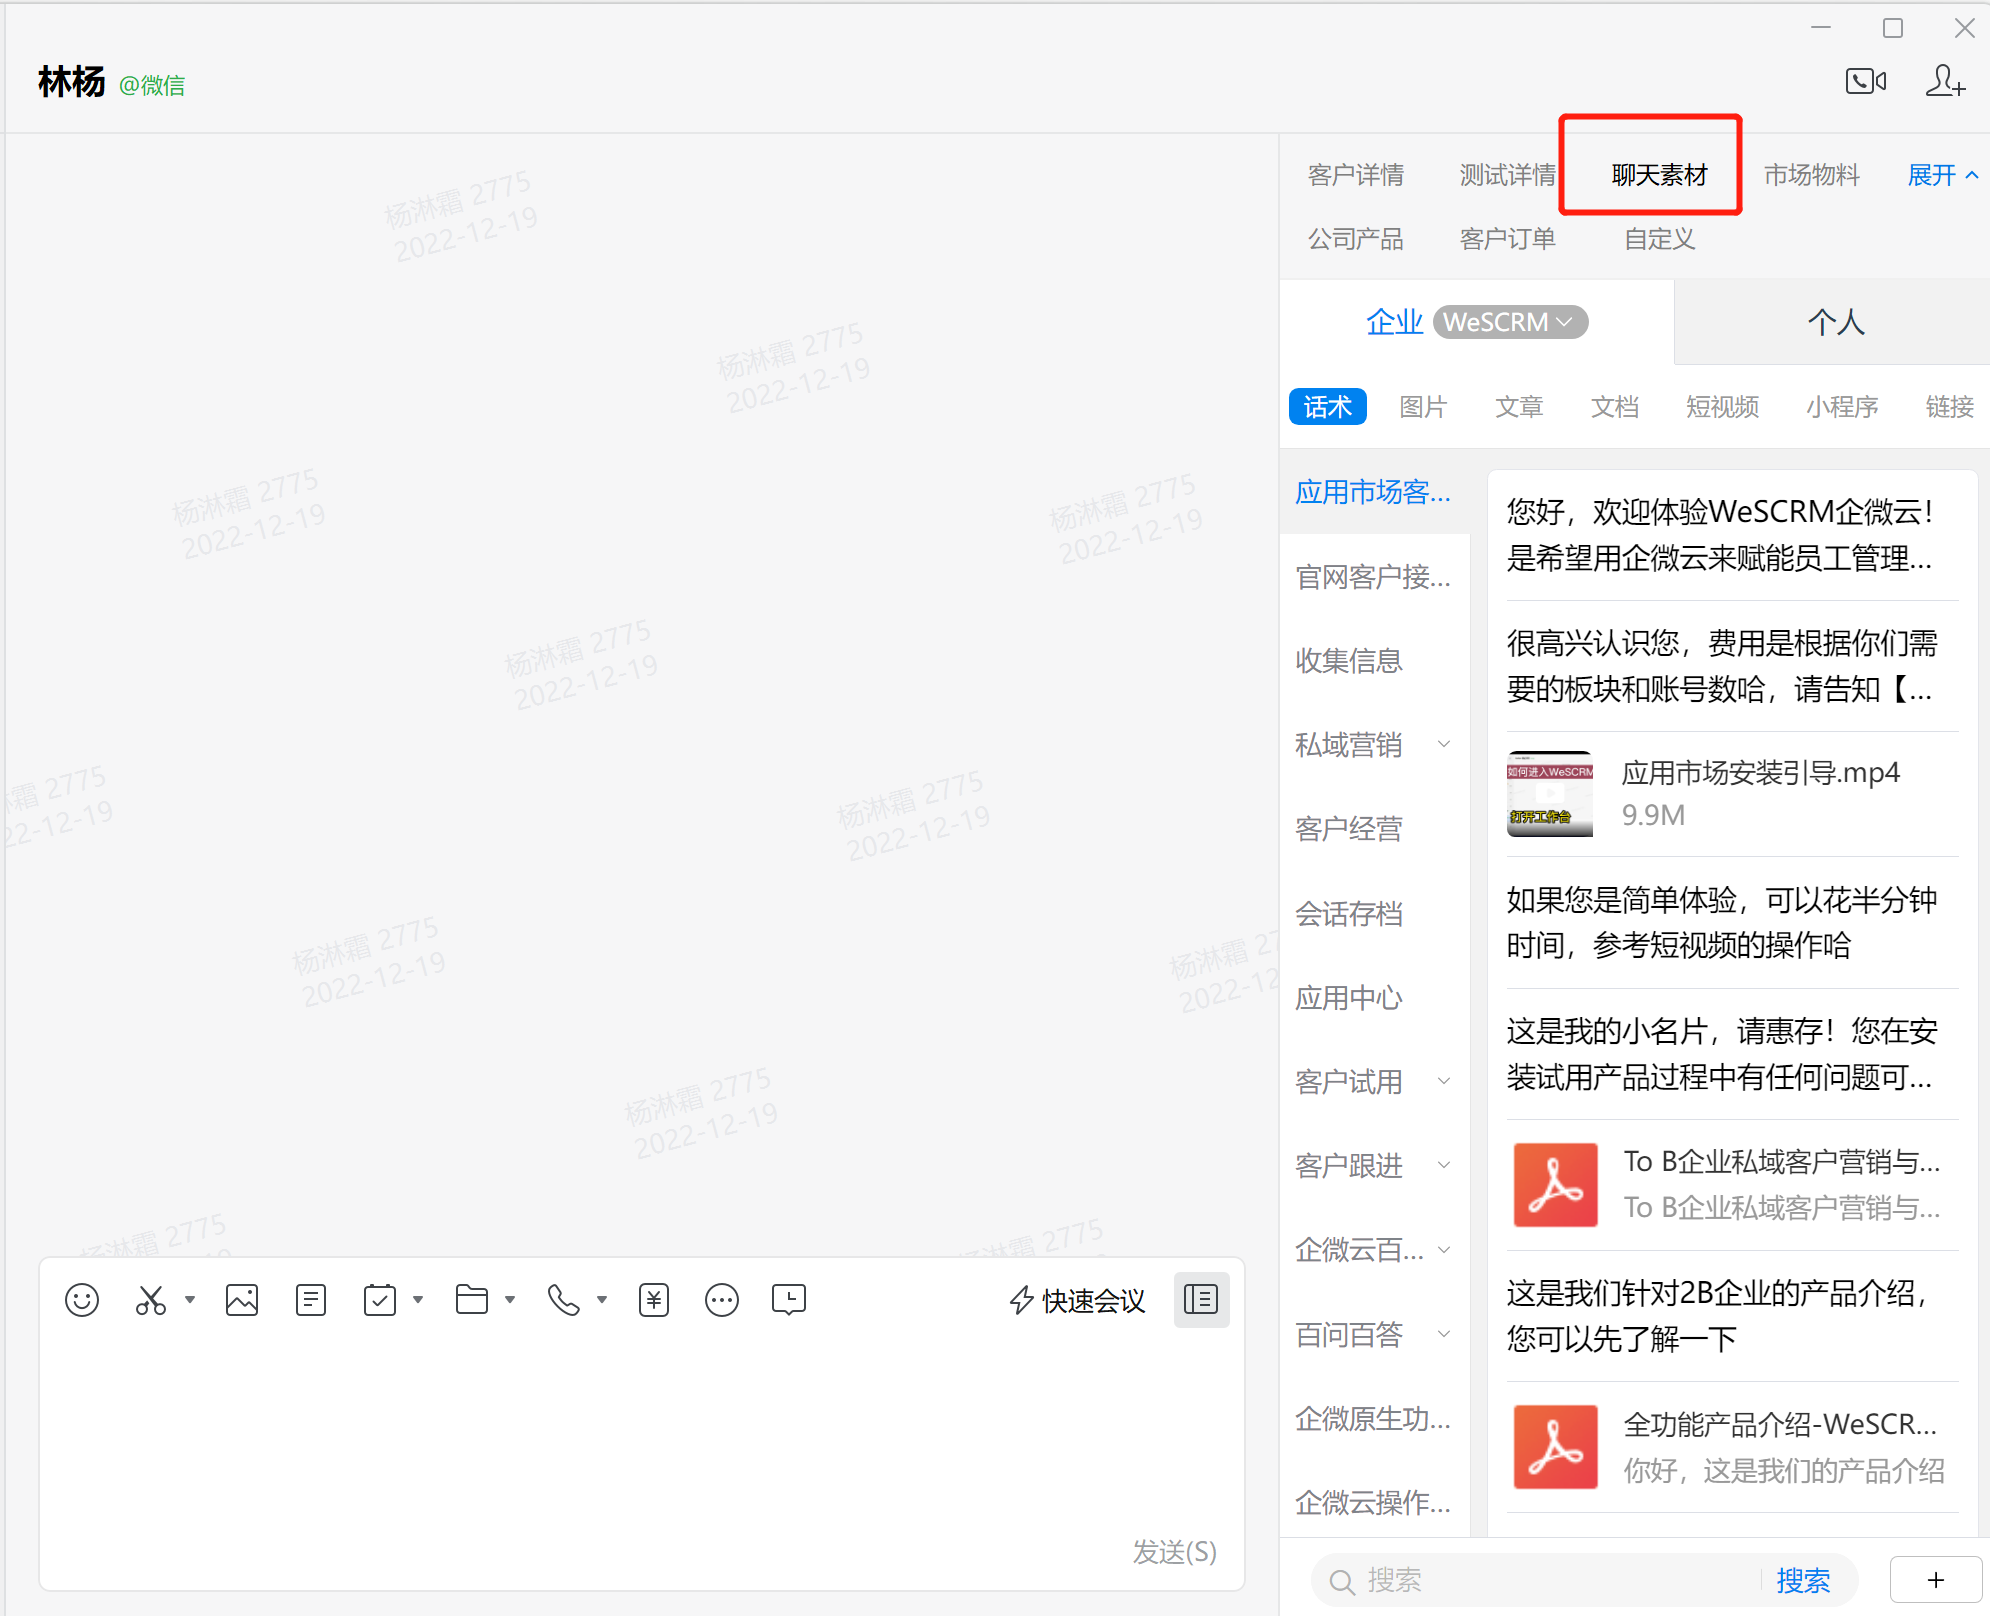Open the WeSCRM dropdown selector
Screen dimensions: 1990x1616
(x=1510, y=322)
